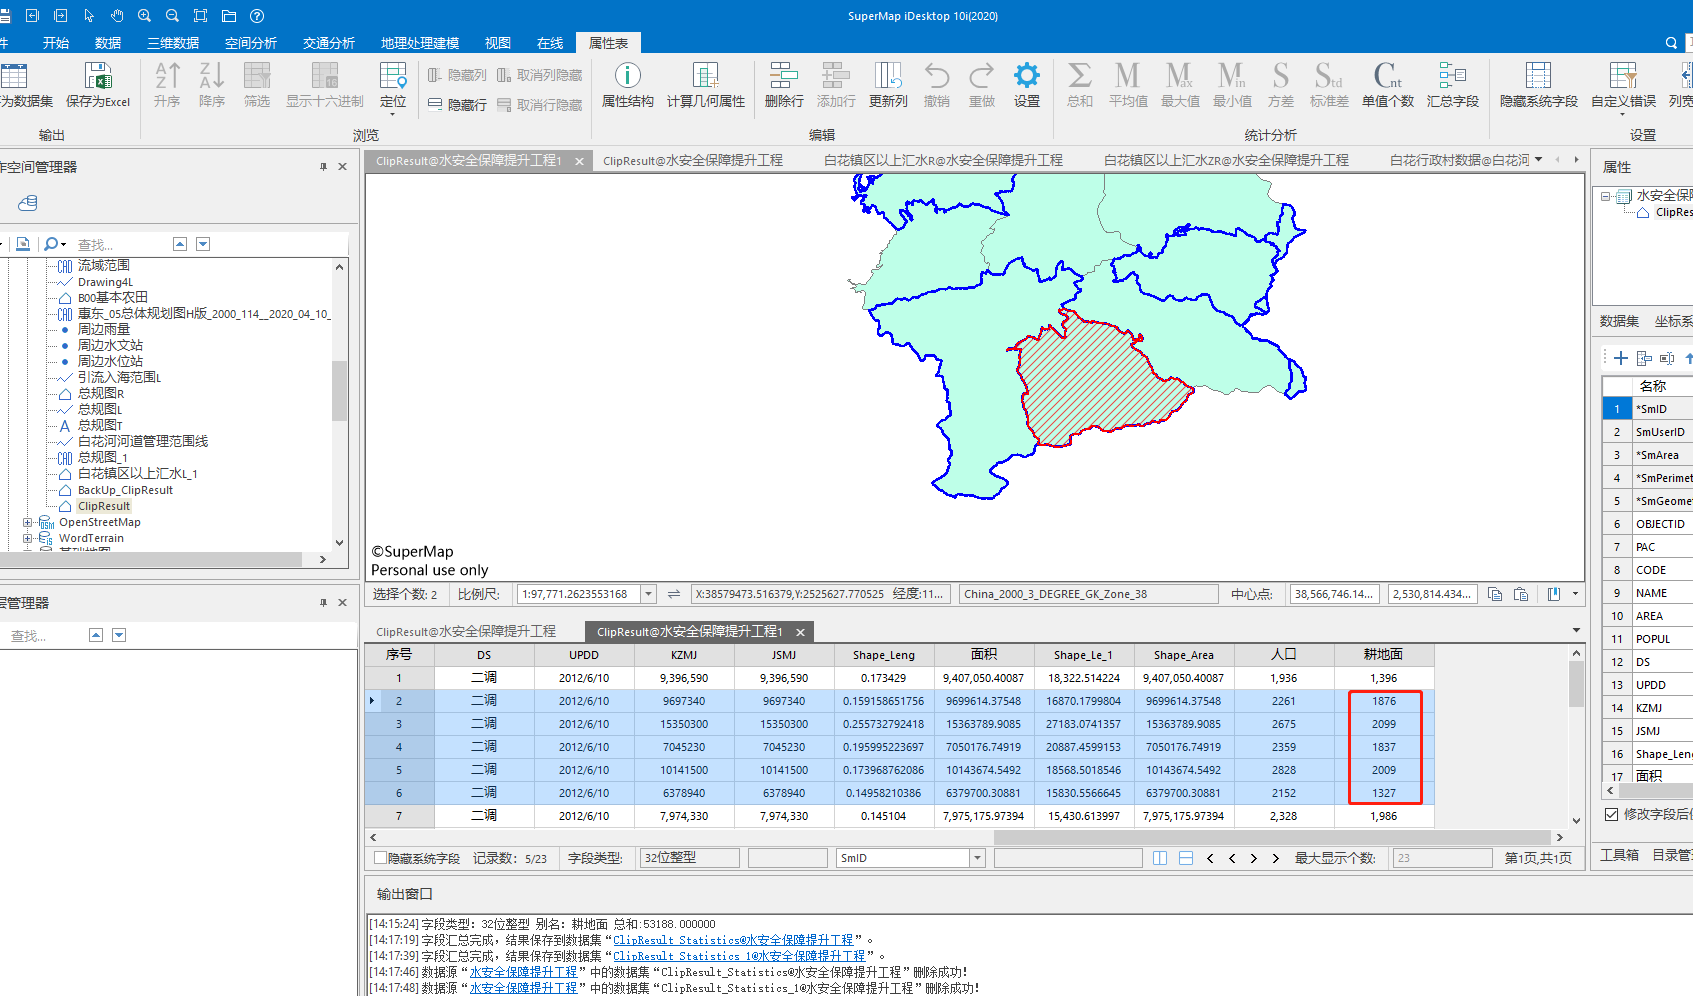Image resolution: width=1693 pixels, height=996 pixels.
Task: Open the 开始 ribbon tab
Action: pos(56,43)
